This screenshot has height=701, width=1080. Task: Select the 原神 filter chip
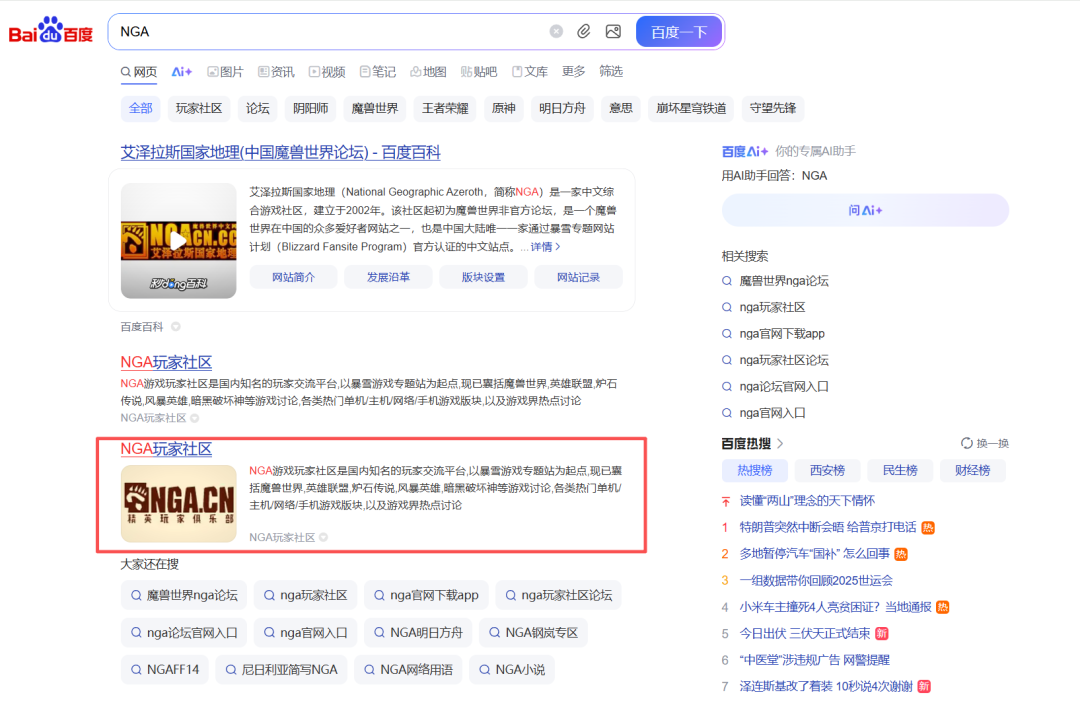pyautogui.click(x=503, y=108)
